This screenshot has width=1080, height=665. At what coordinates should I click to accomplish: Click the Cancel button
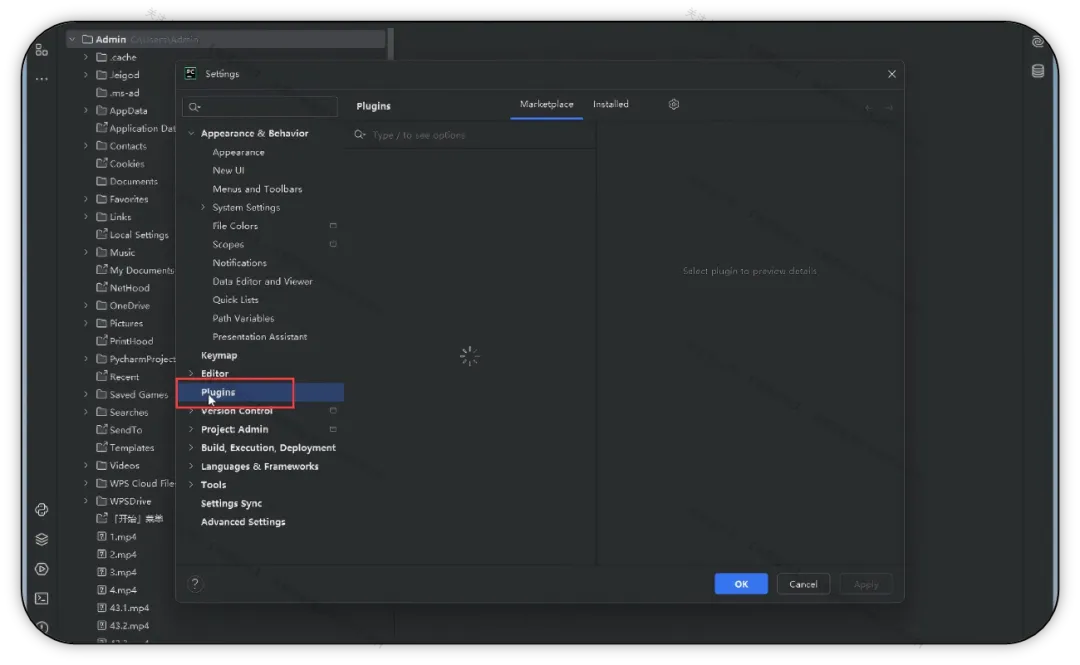pos(803,584)
